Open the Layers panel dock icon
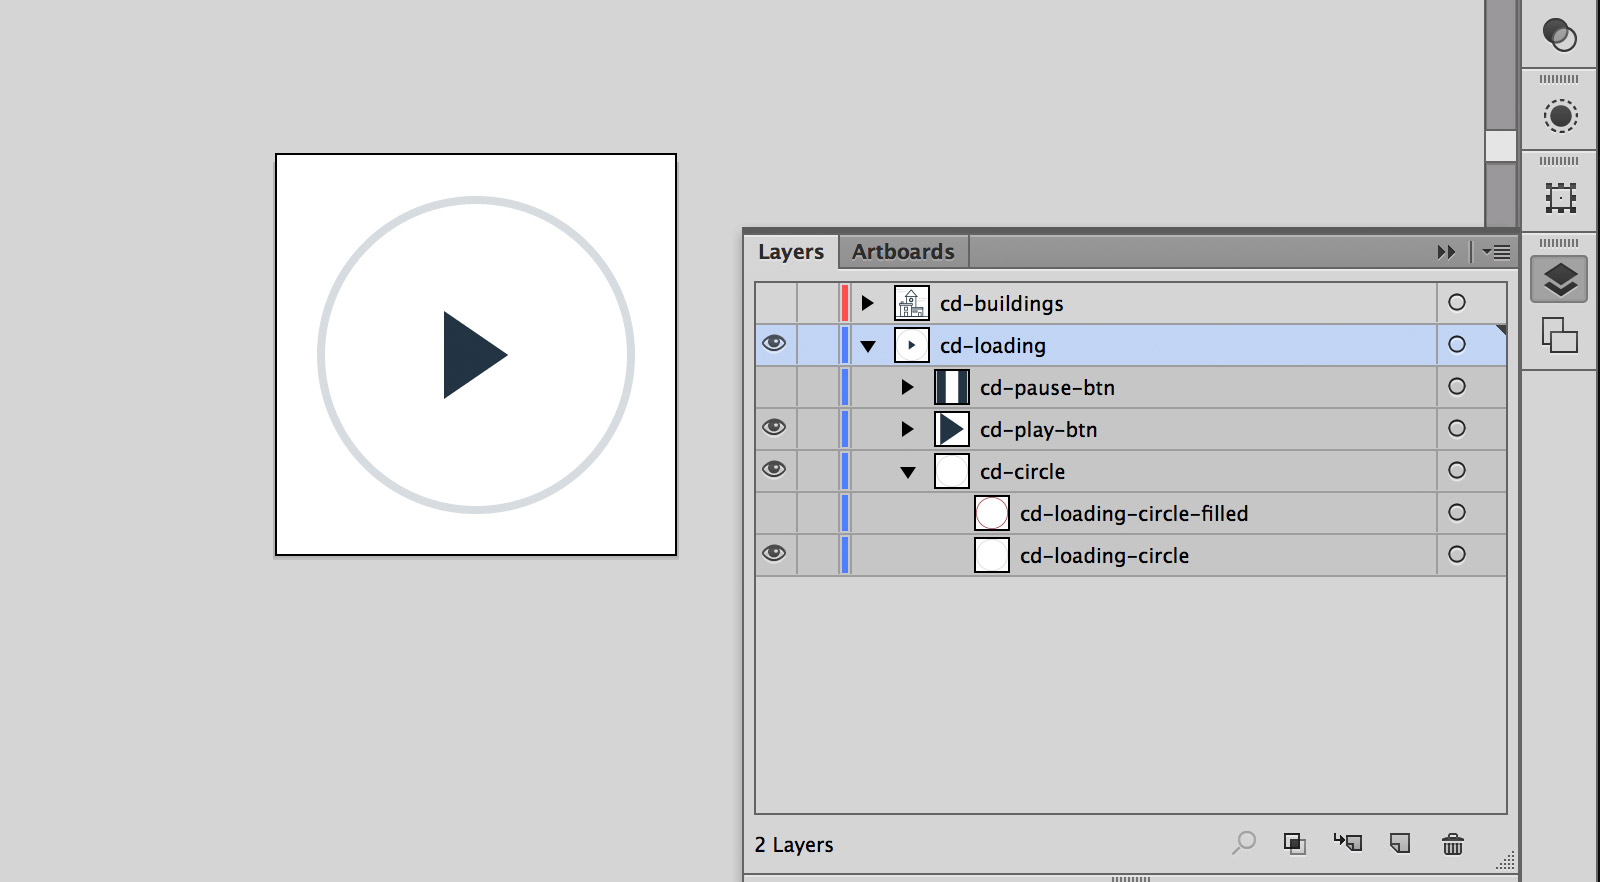Viewport: 1600px width, 882px height. tap(1560, 279)
